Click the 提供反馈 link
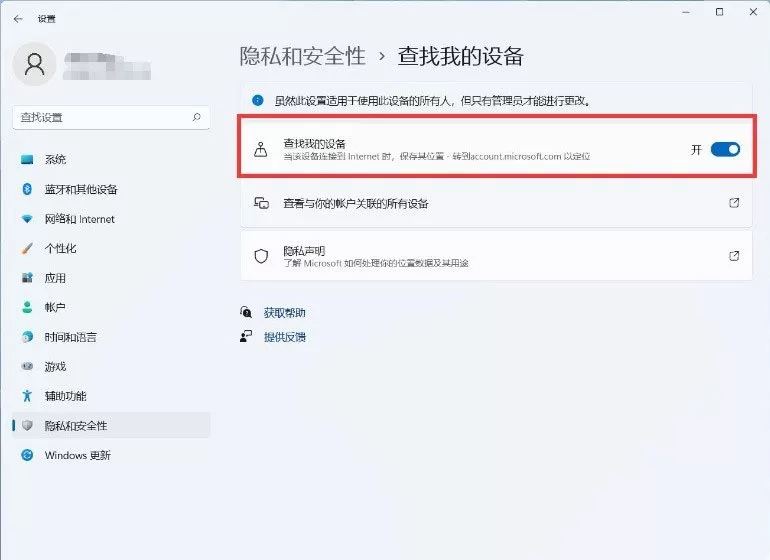Viewport: 770px width, 560px height. pos(284,337)
